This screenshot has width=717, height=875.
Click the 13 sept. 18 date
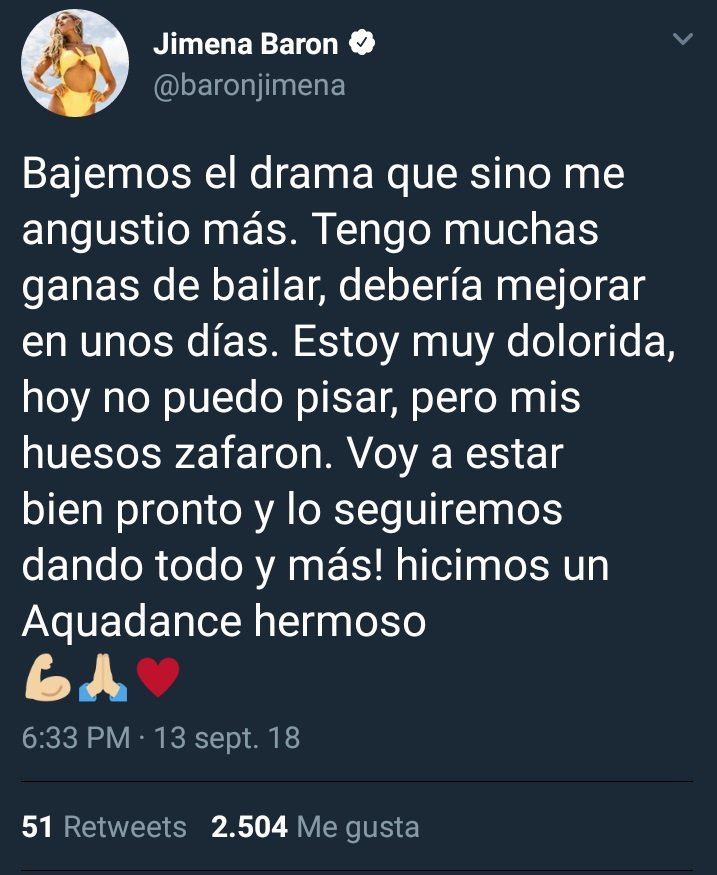[x=227, y=738]
